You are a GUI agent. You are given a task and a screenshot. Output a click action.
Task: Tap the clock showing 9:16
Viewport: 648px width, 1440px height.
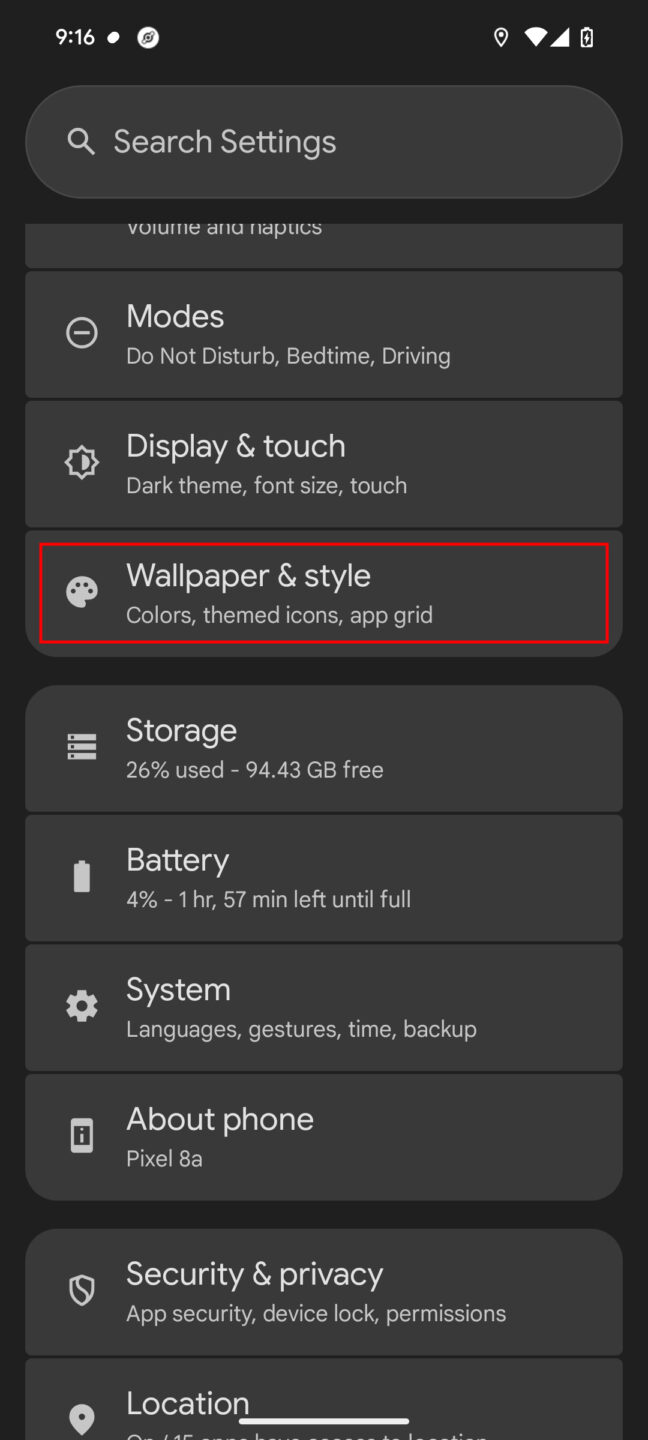[75, 37]
